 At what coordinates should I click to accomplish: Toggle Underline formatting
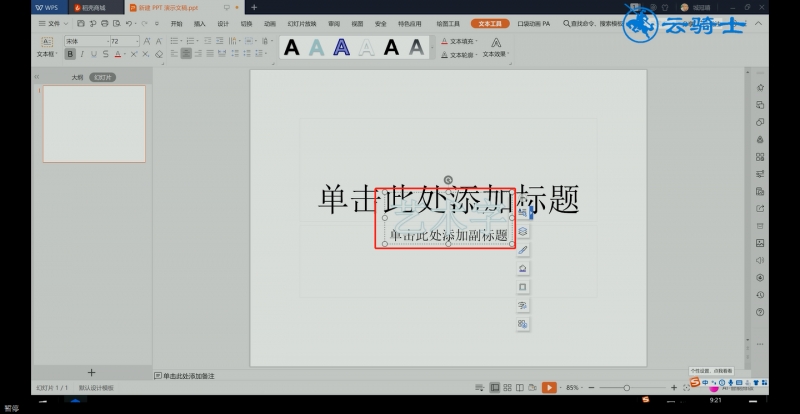click(x=94, y=54)
